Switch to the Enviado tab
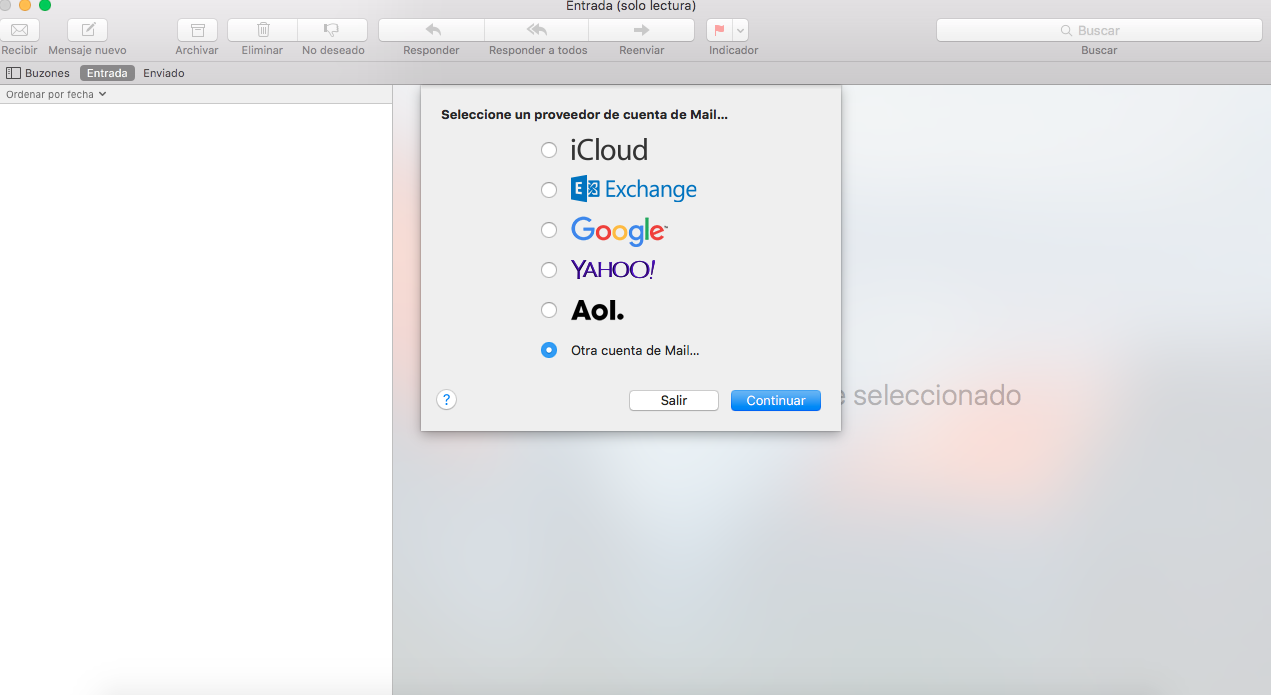This screenshot has height=695, width=1271. [x=163, y=73]
